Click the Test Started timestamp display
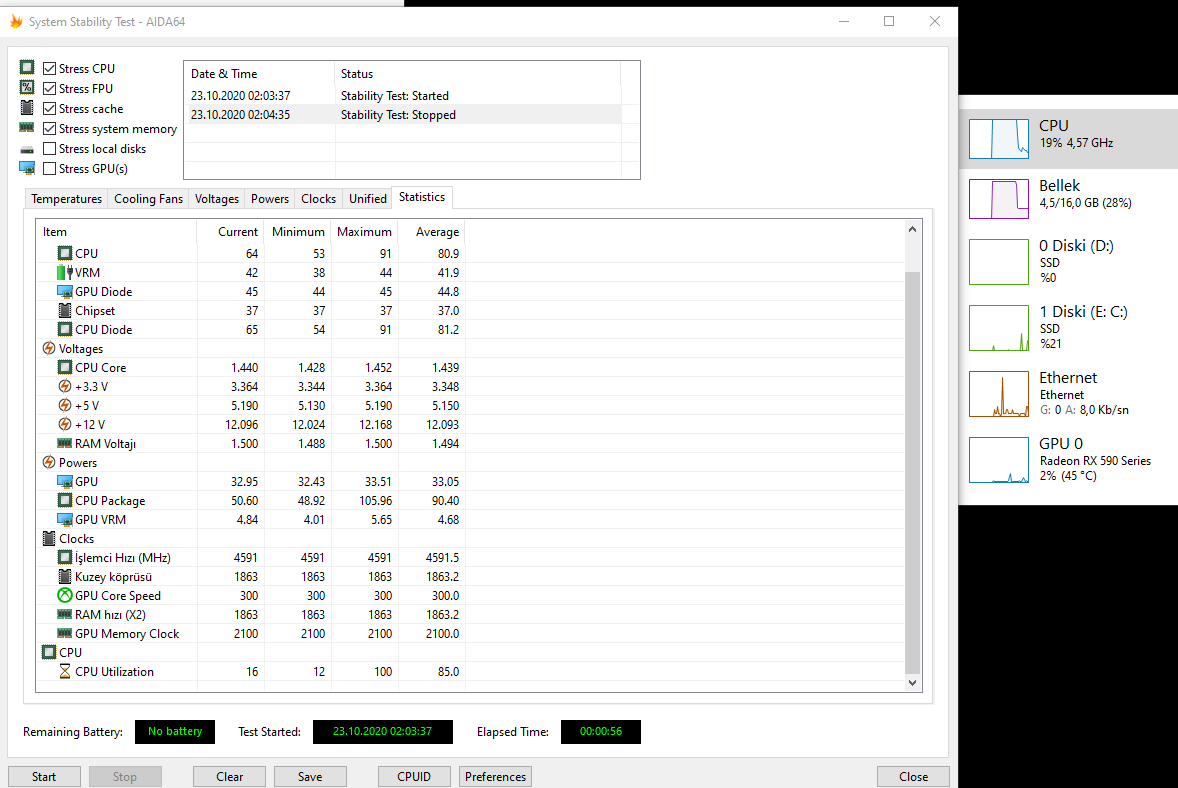The height and width of the screenshot is (788, 1178). (x=382, y=732)
